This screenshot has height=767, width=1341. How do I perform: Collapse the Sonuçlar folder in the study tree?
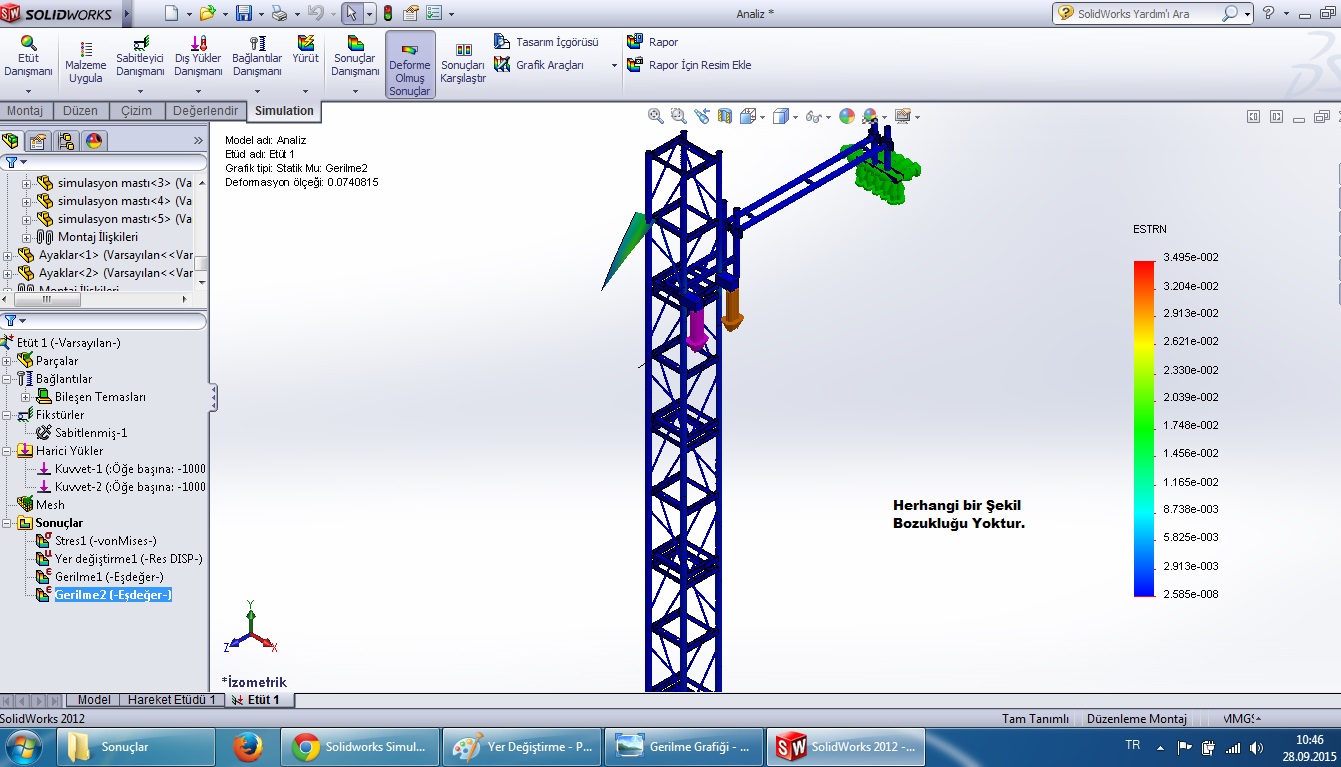[8, 523]
